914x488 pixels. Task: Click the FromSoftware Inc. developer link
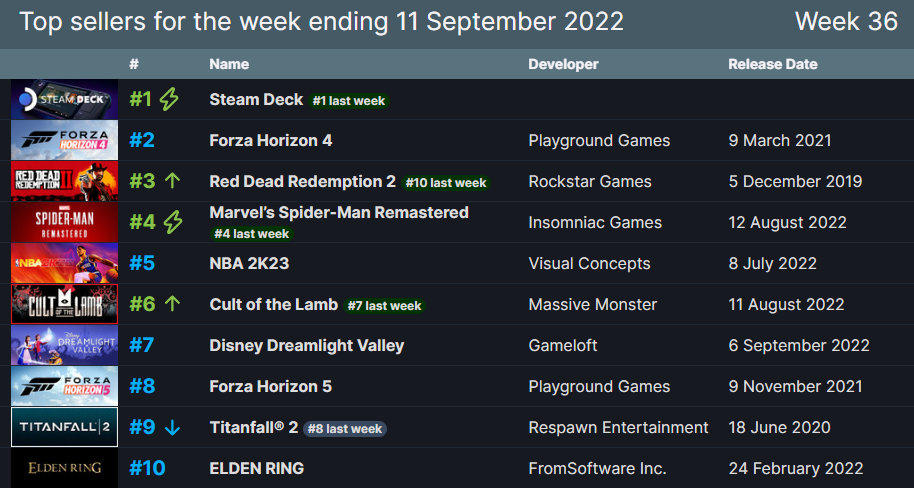[x=597, y=468]
